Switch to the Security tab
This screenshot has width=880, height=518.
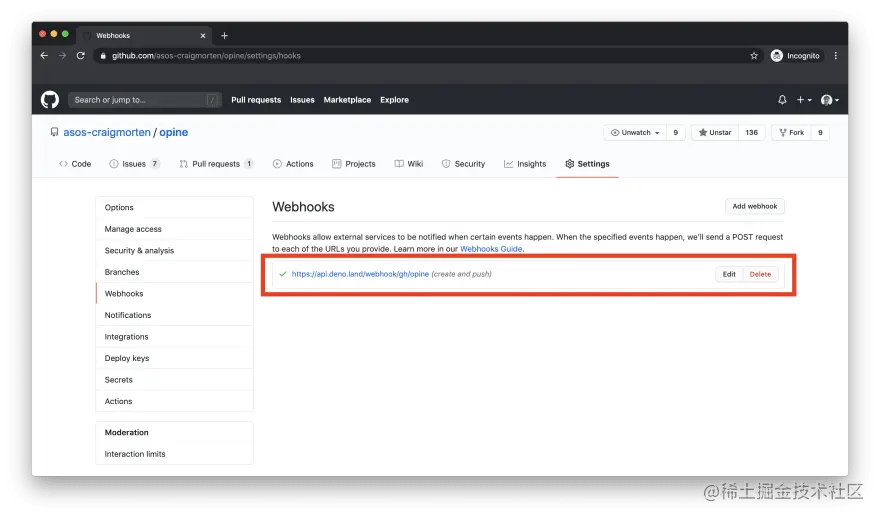click(463, 164)
